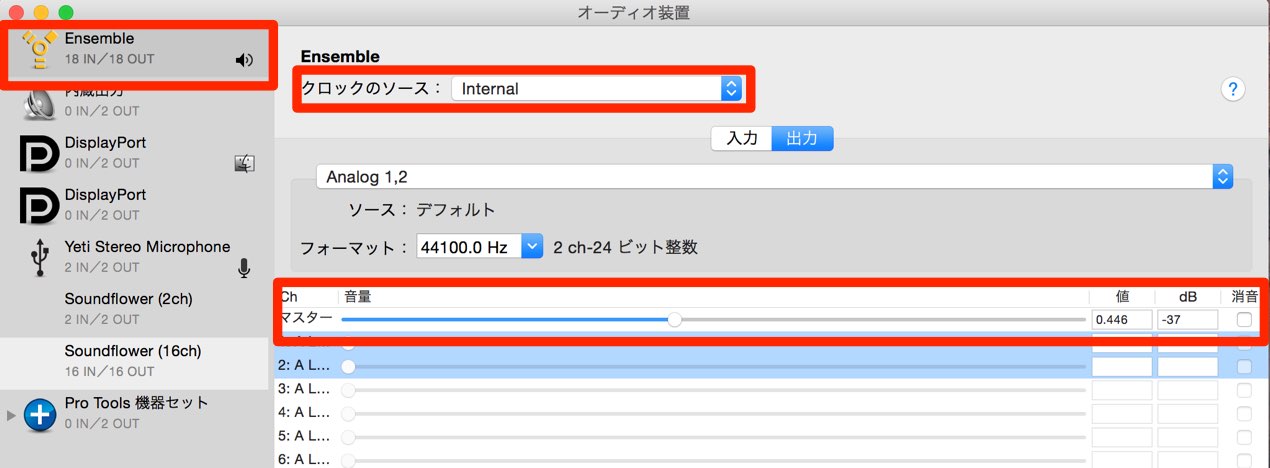The image size is (1270, 468).
Task: Click the master dB field showing -37
Action: (1188, 320)
